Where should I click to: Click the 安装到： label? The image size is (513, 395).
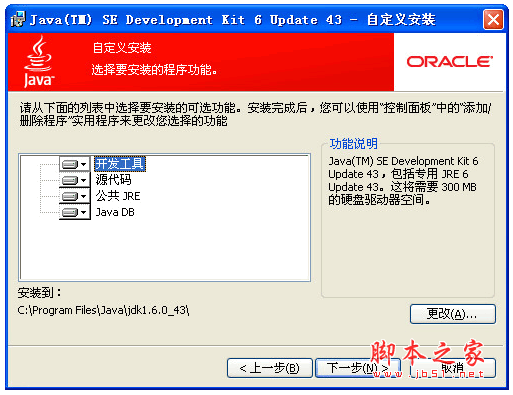pos(39,293)
